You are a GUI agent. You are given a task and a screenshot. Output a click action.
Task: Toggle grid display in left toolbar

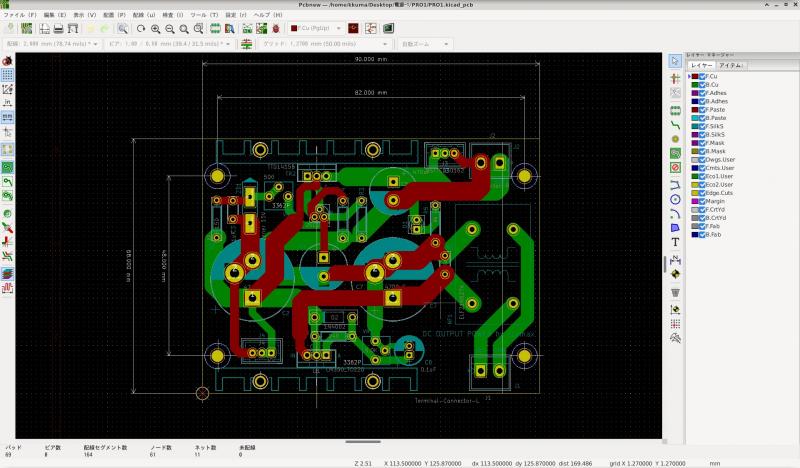(7, 74)
